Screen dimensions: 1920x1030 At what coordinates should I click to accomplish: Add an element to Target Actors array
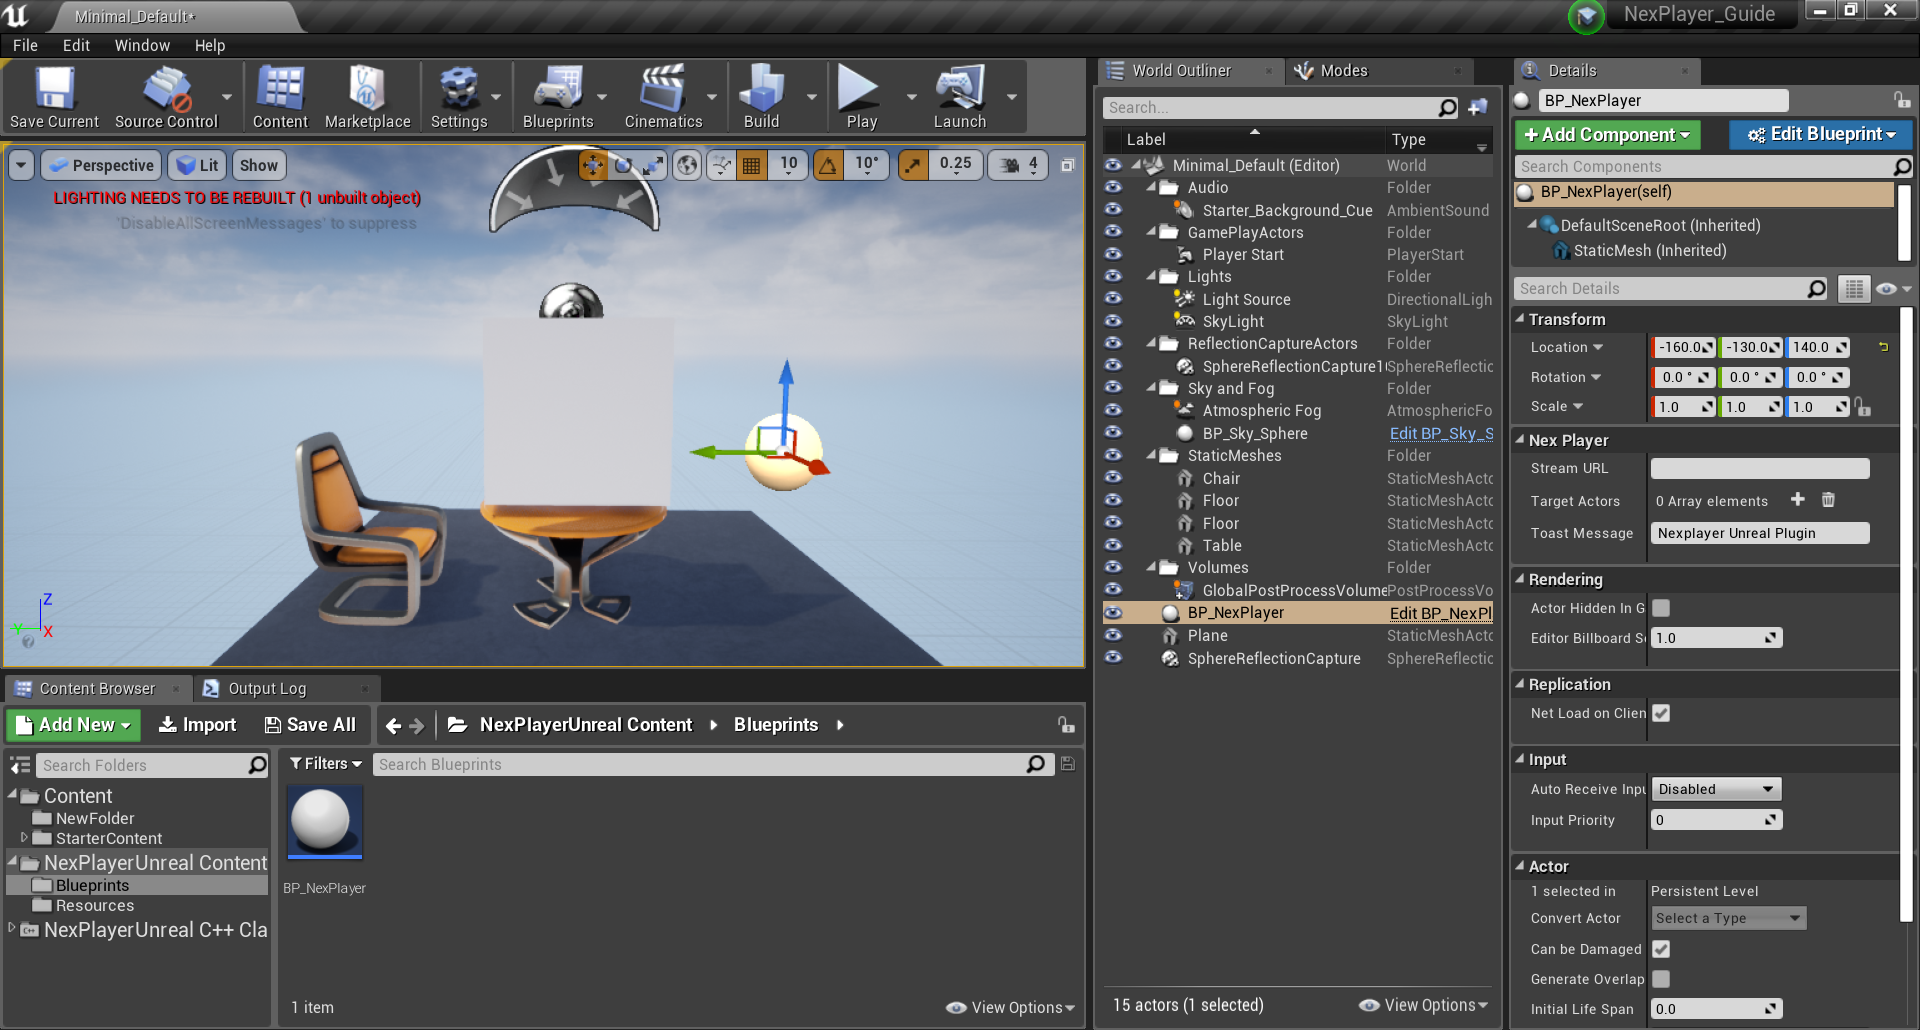[1797, 500]
